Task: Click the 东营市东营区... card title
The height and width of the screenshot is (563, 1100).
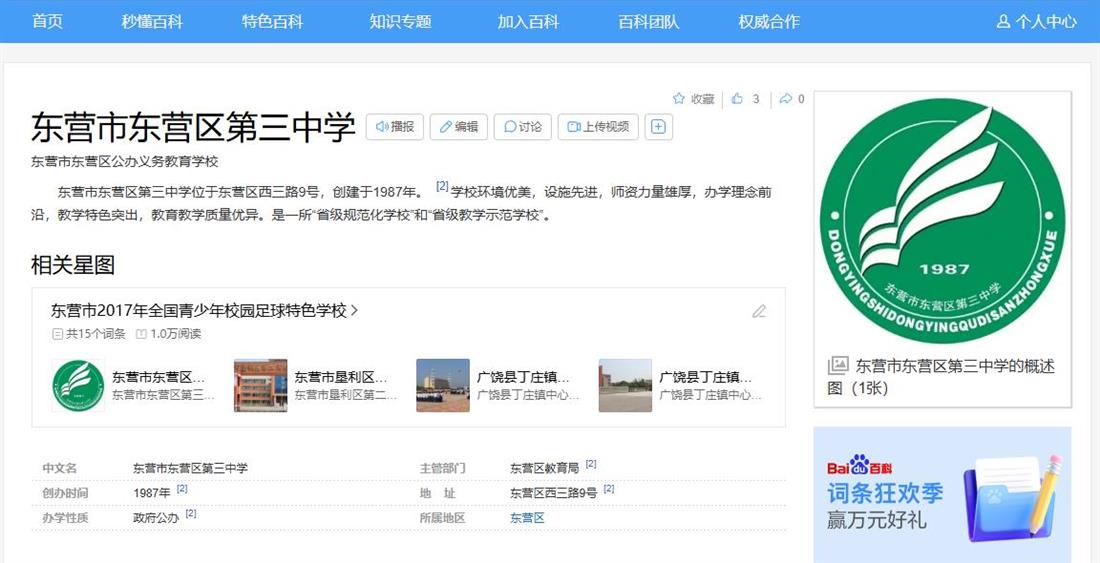Action: point(159,377)
